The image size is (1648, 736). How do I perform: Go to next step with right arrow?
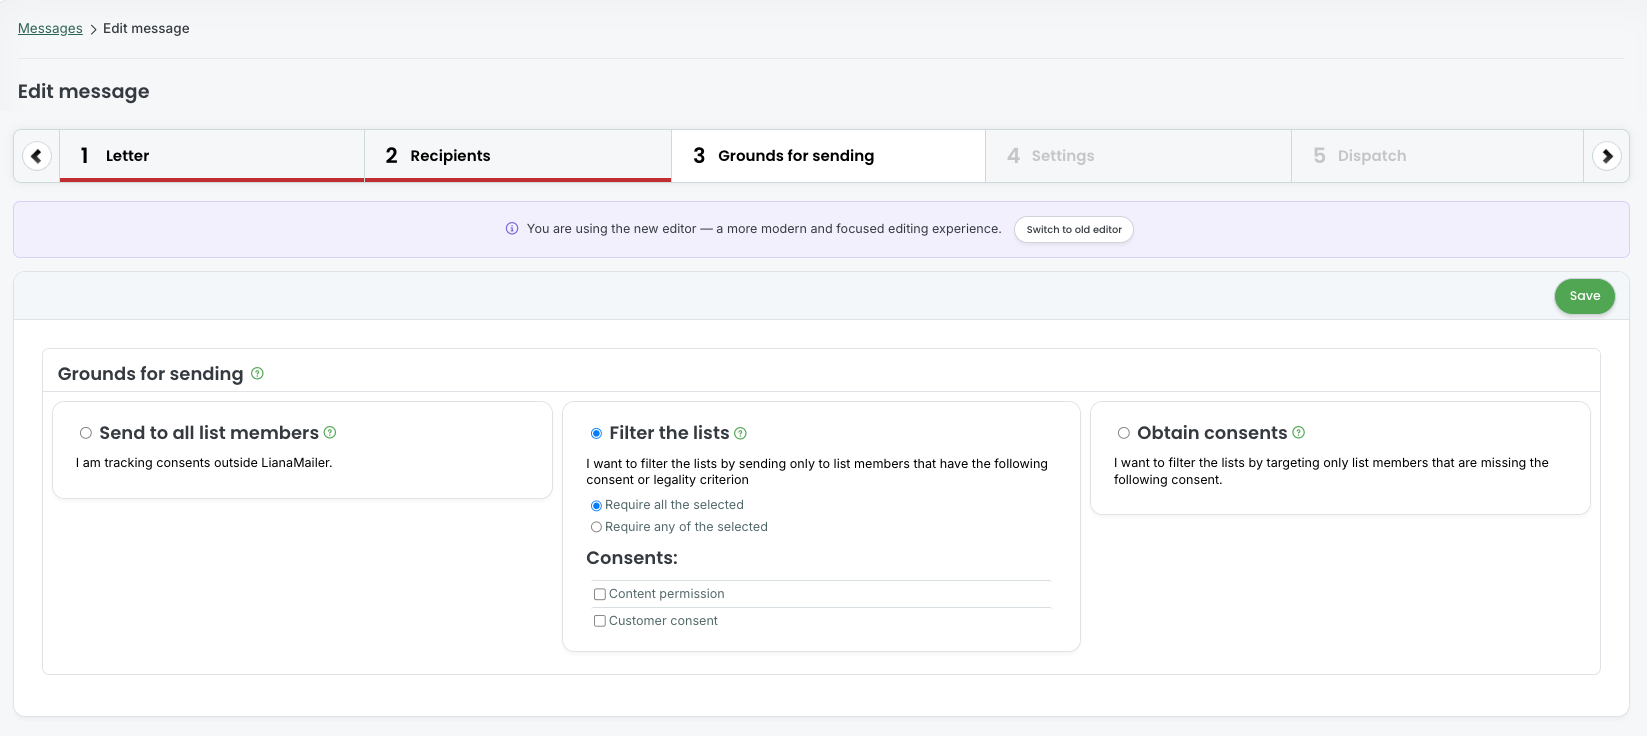pyautogui.click(x=1607, y=156)
